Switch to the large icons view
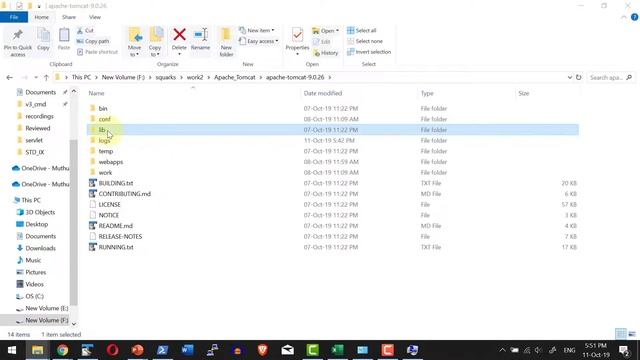This screenshot has width=640, height=360. pyautogui.click(x=632, y=334)
